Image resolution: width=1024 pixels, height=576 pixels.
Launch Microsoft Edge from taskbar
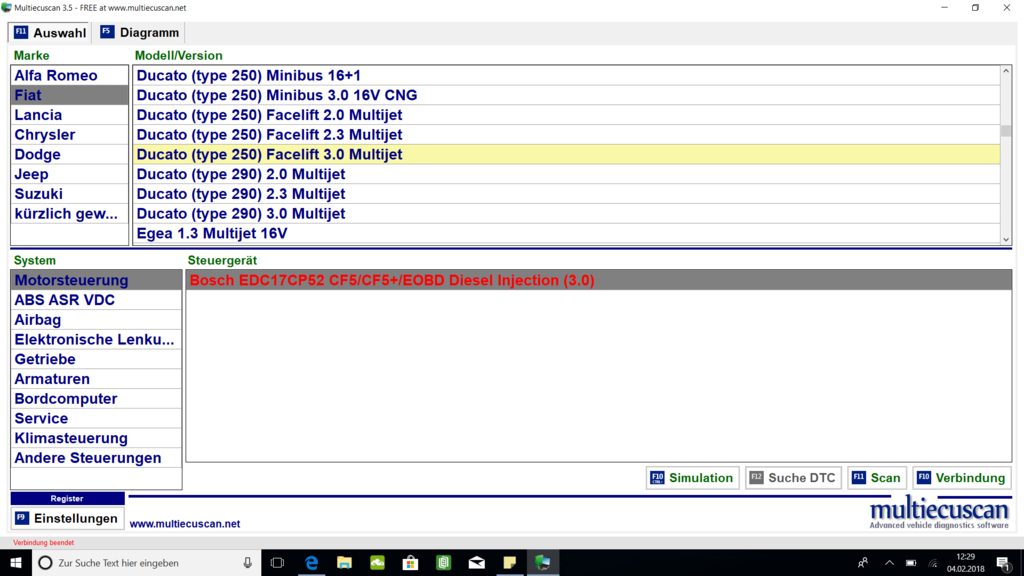(312, 562)
